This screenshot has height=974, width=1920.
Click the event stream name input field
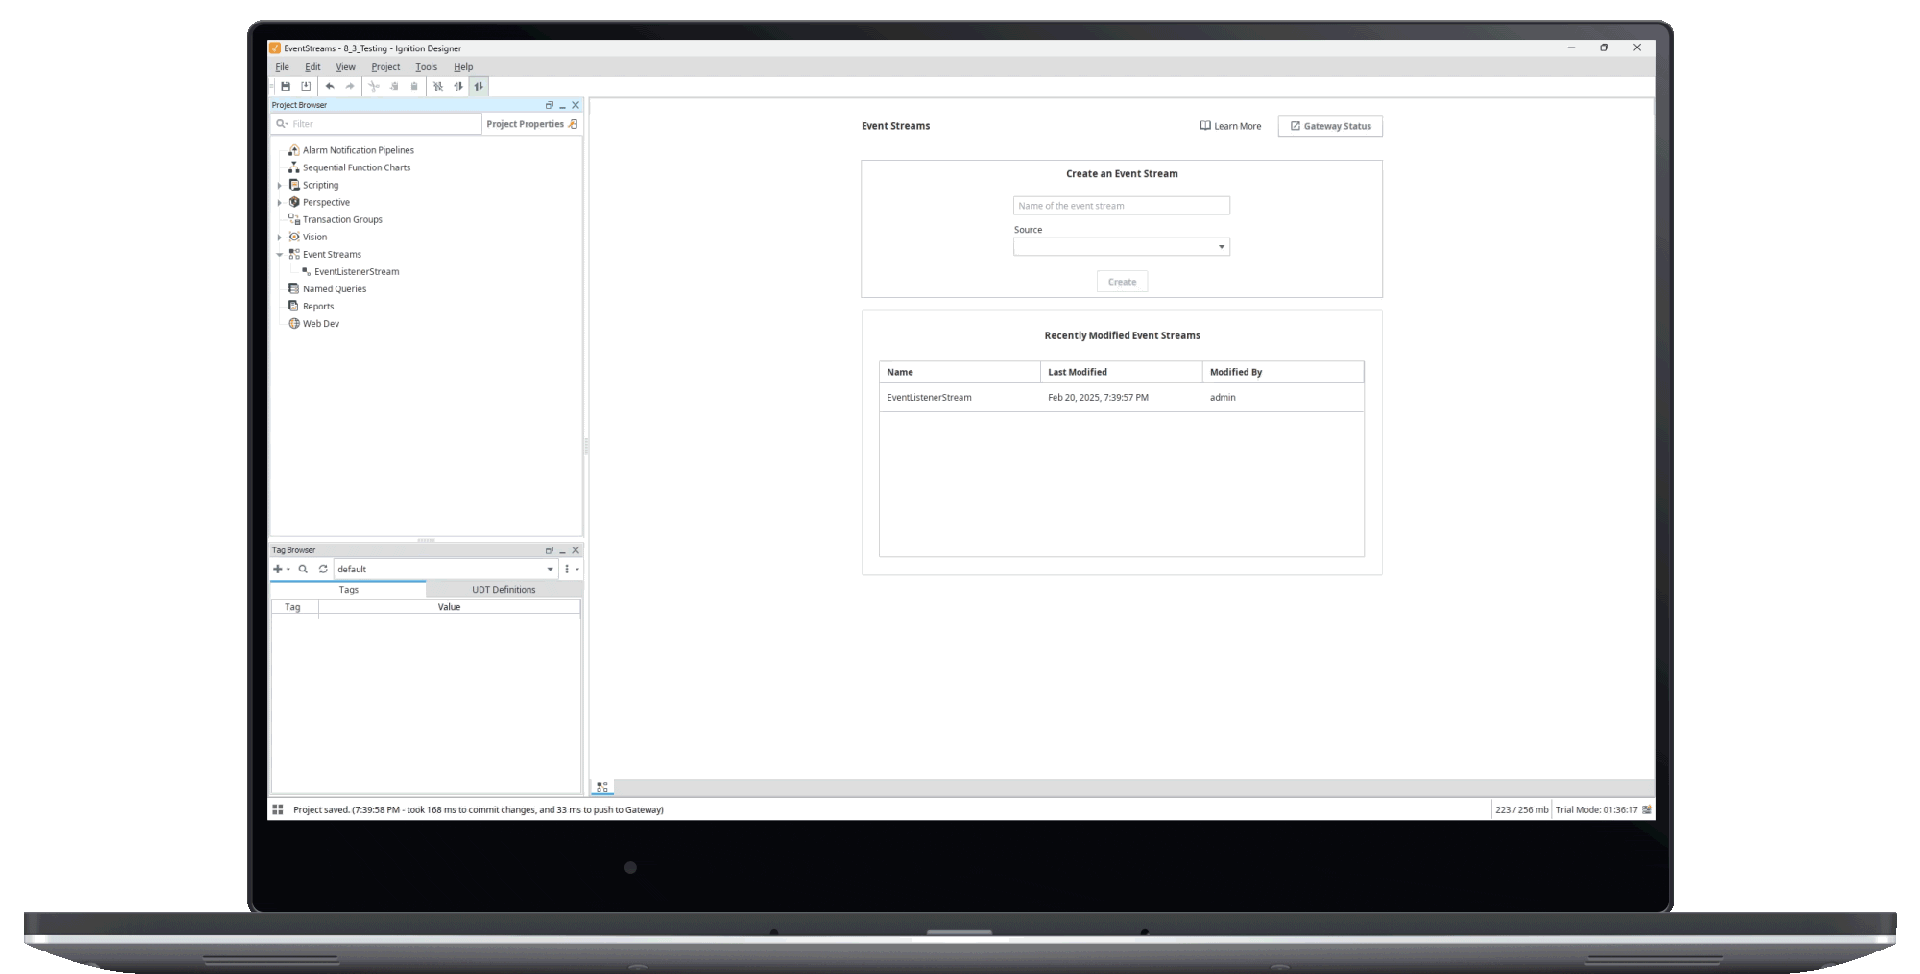point(1121,206)
